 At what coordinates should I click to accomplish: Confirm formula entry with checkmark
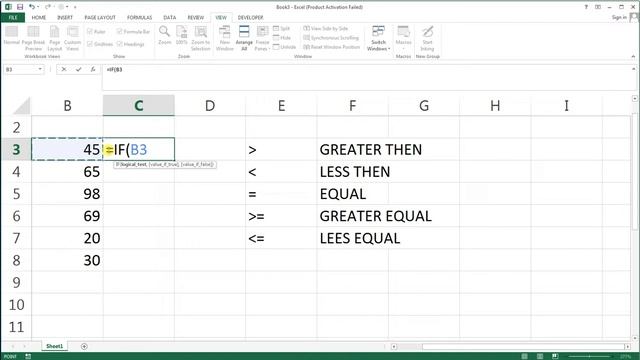(78, 69)
